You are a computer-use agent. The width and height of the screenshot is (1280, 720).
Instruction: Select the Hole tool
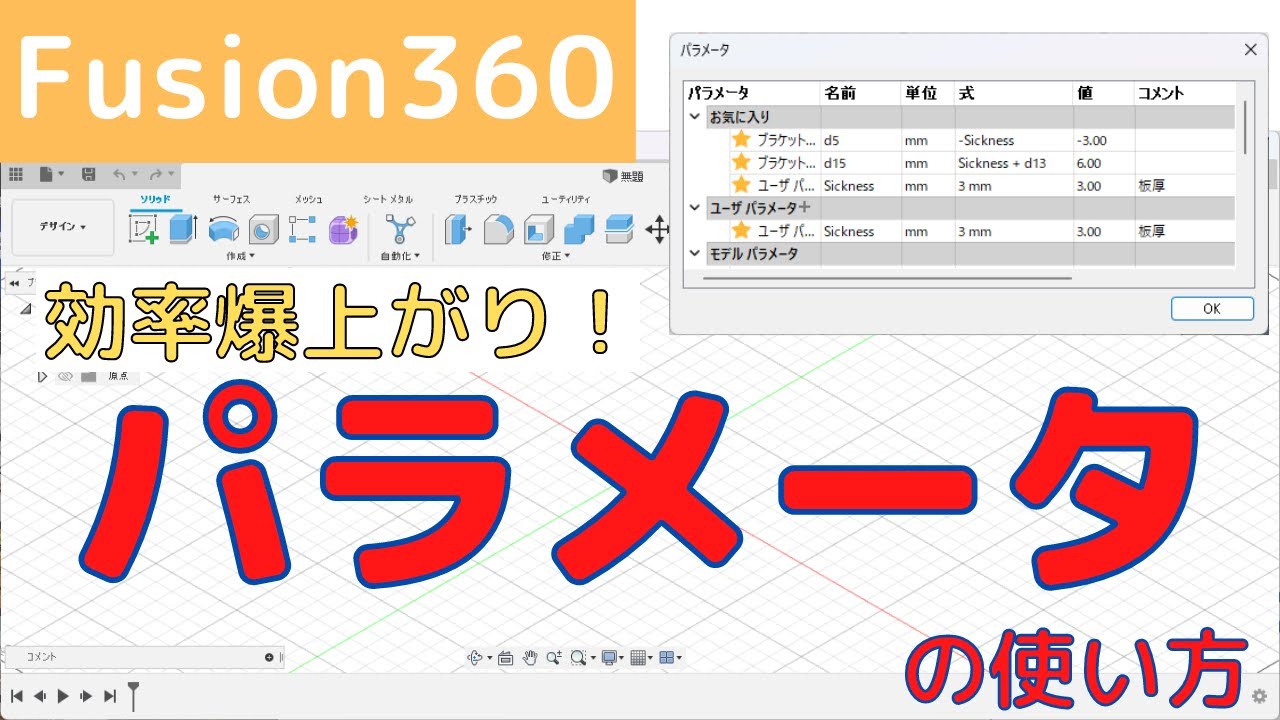click(262, 230)
